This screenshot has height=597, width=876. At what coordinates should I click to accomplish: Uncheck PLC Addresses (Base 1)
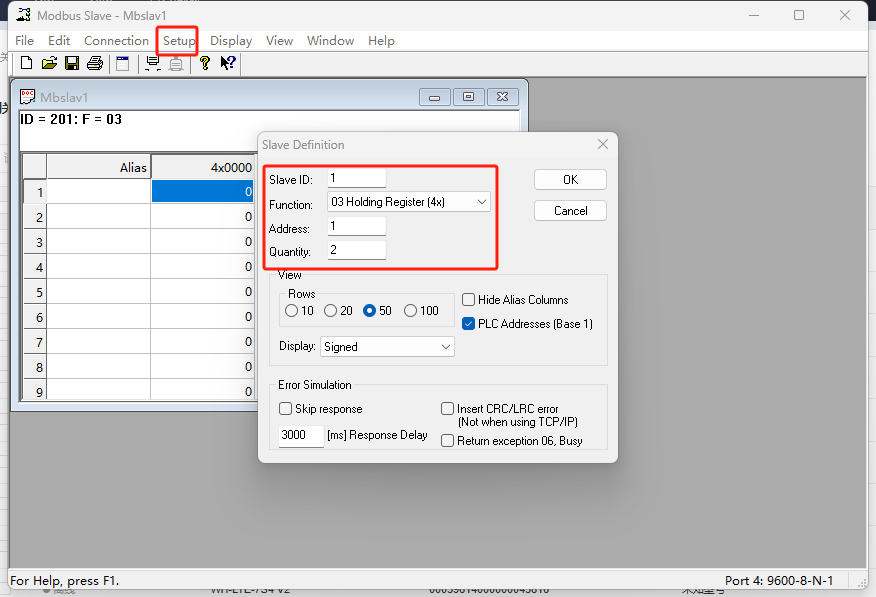coord(469,324)
